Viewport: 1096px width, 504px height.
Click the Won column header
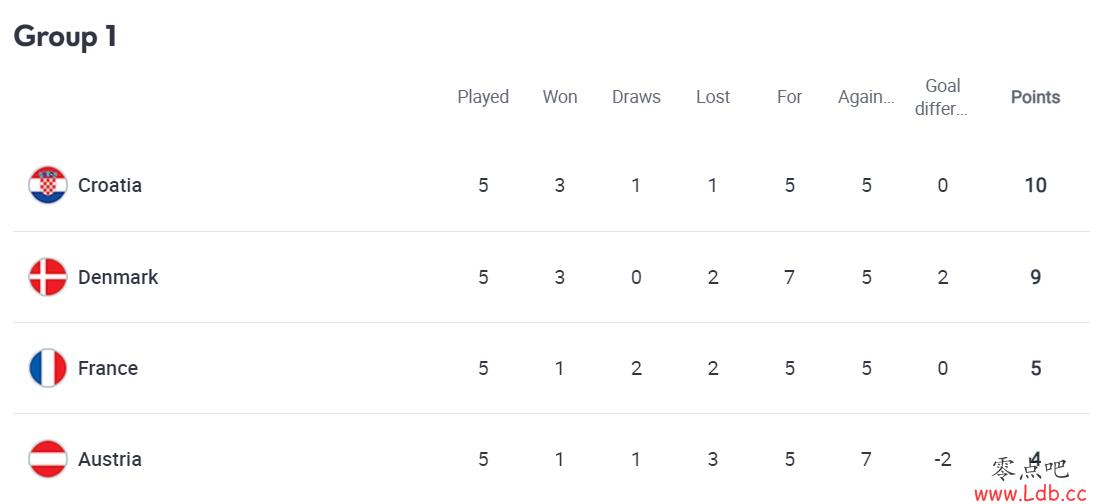[560, 97]
